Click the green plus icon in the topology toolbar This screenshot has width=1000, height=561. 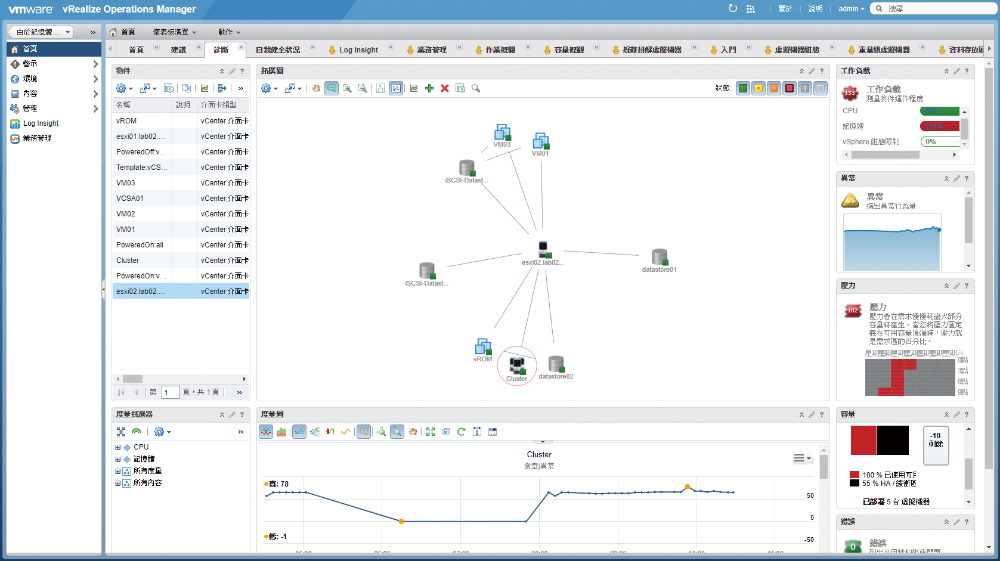[x=429, y=89]
